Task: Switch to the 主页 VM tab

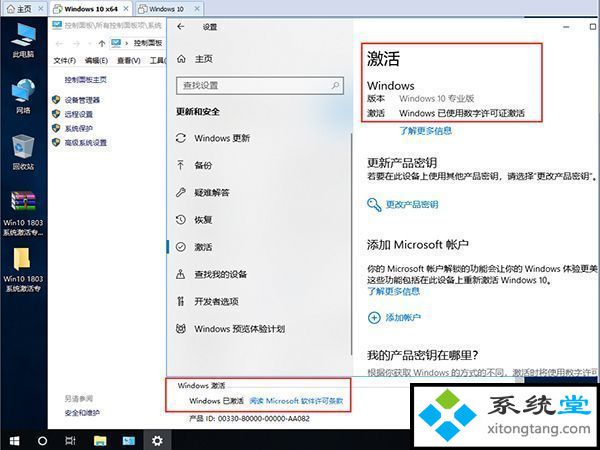Action: point(24,8)
